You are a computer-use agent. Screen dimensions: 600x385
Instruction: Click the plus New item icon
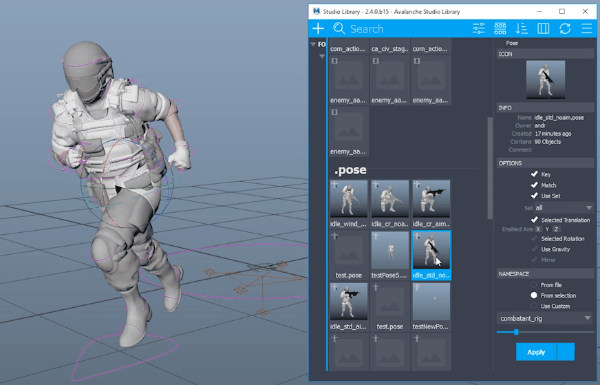[x=318, y=28]
